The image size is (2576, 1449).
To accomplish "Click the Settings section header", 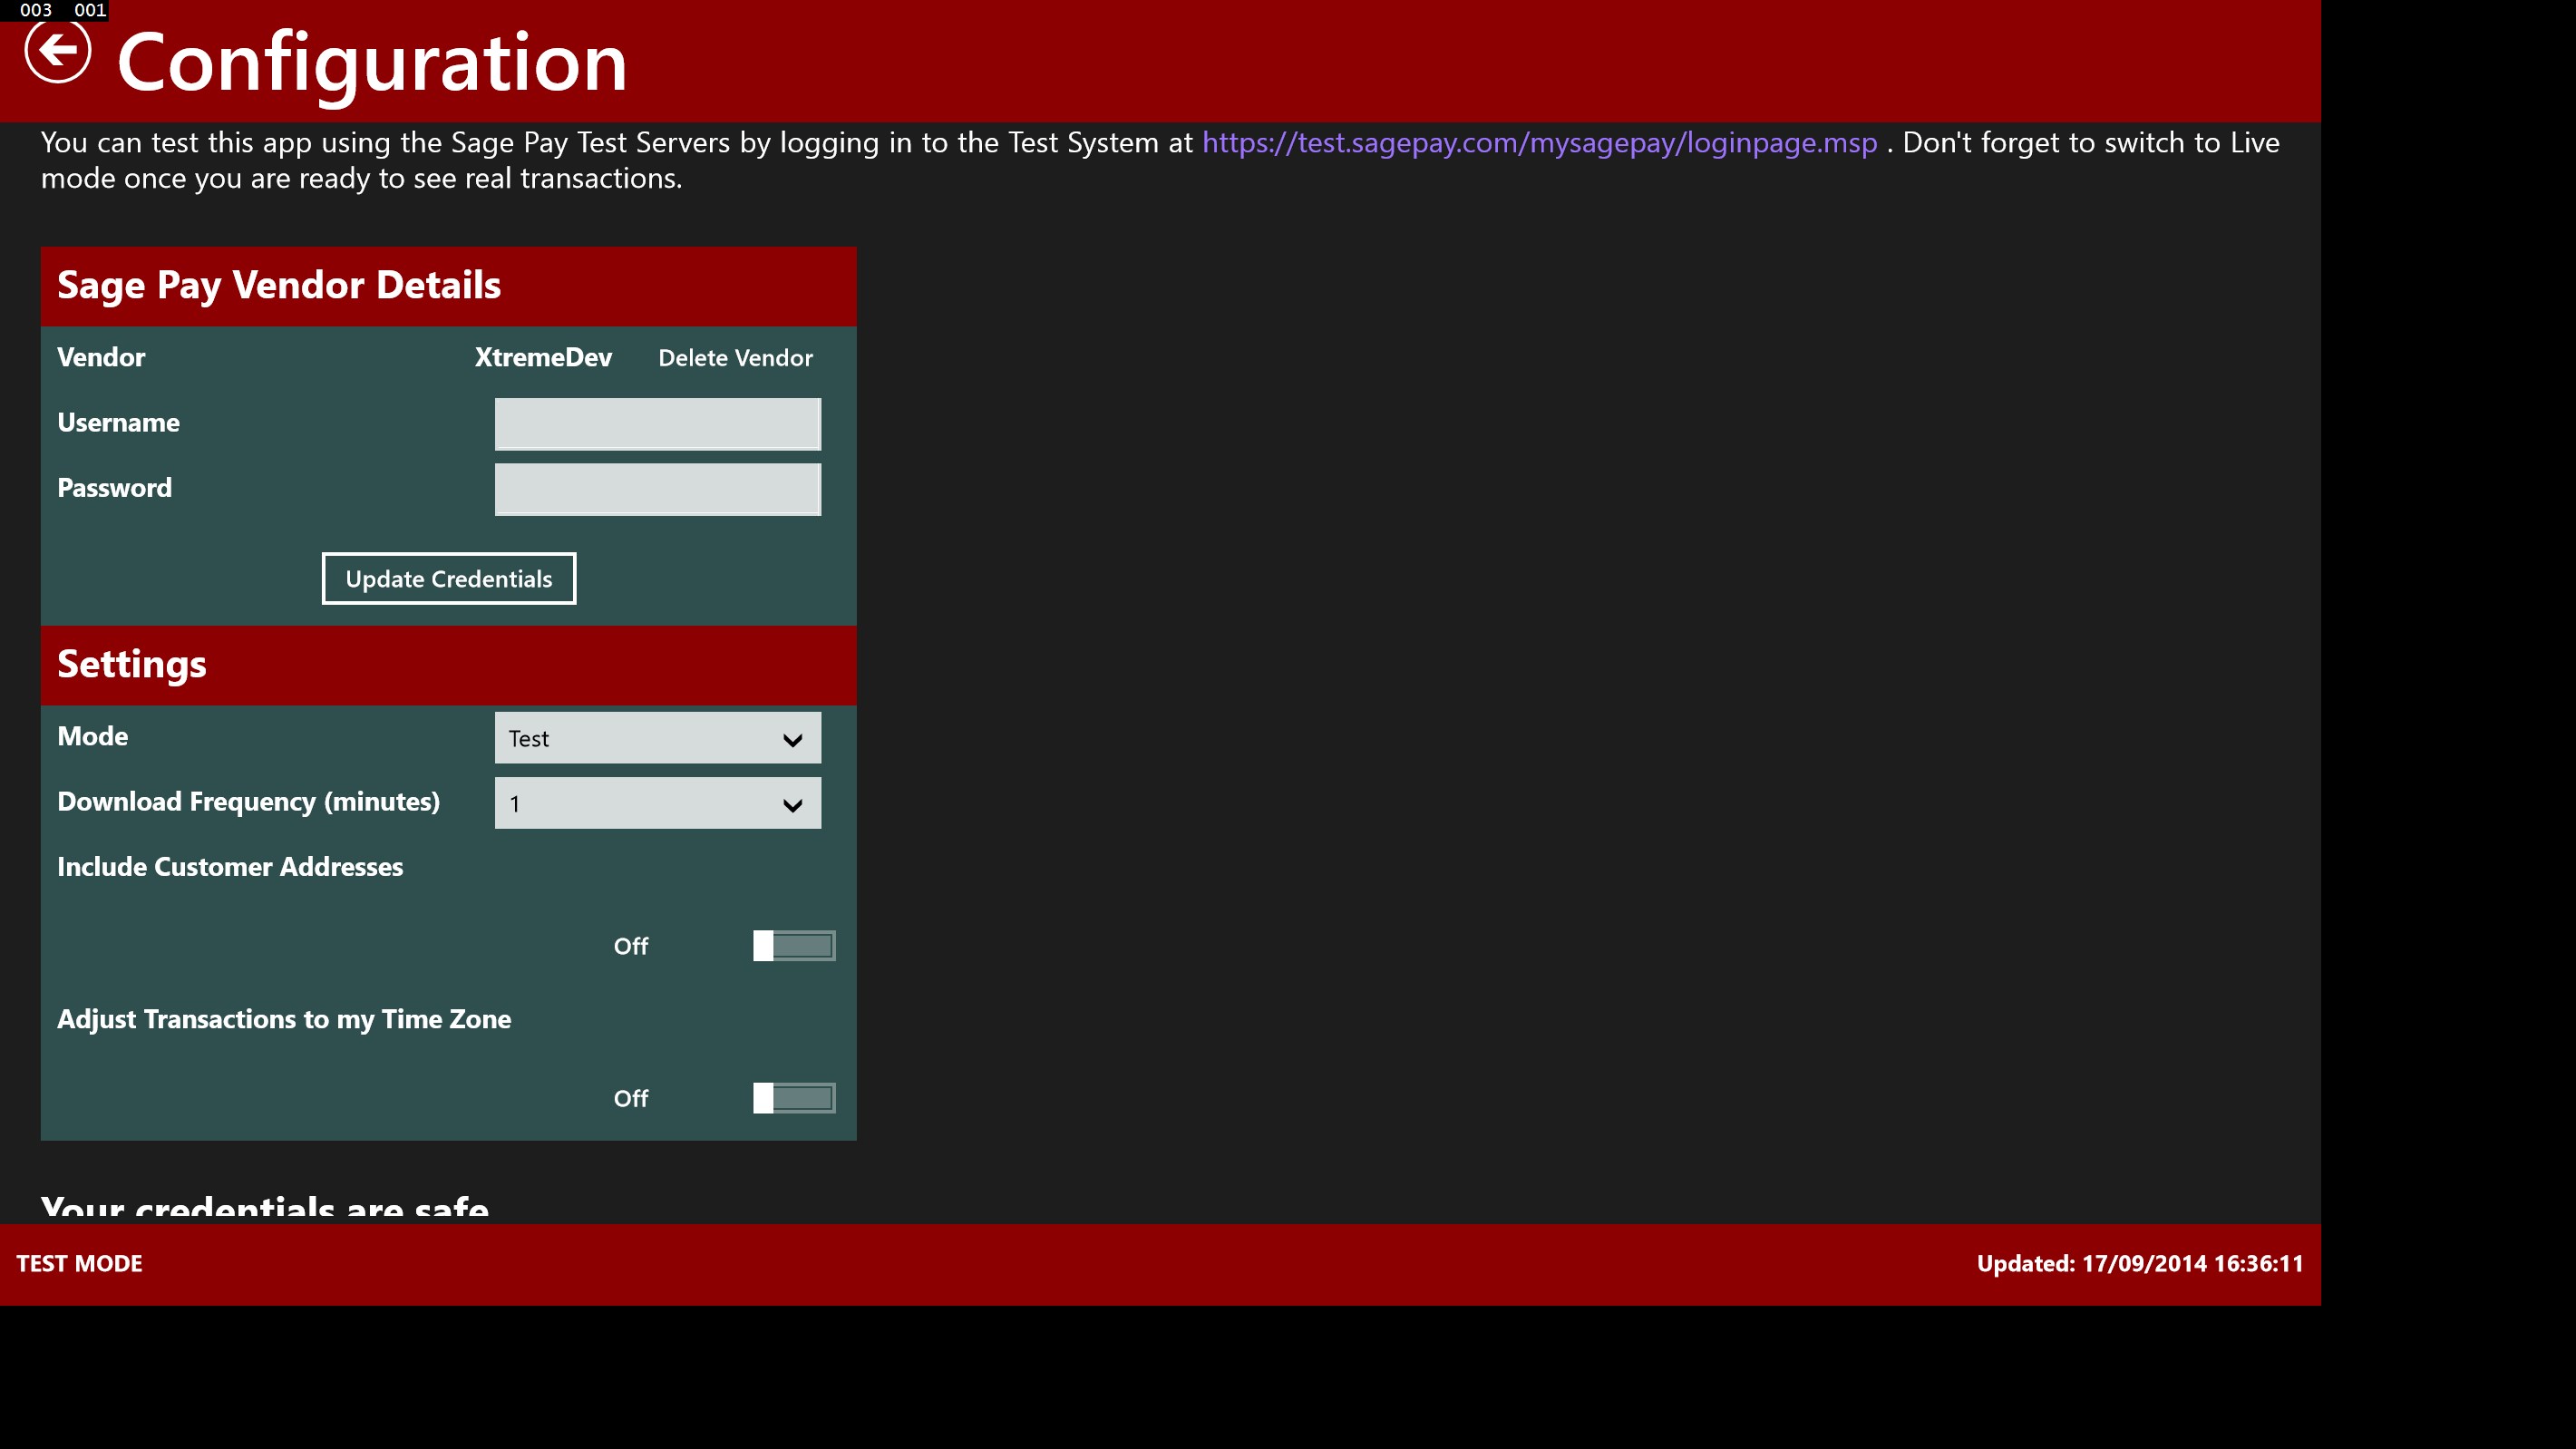I will (x=132, y=665).
